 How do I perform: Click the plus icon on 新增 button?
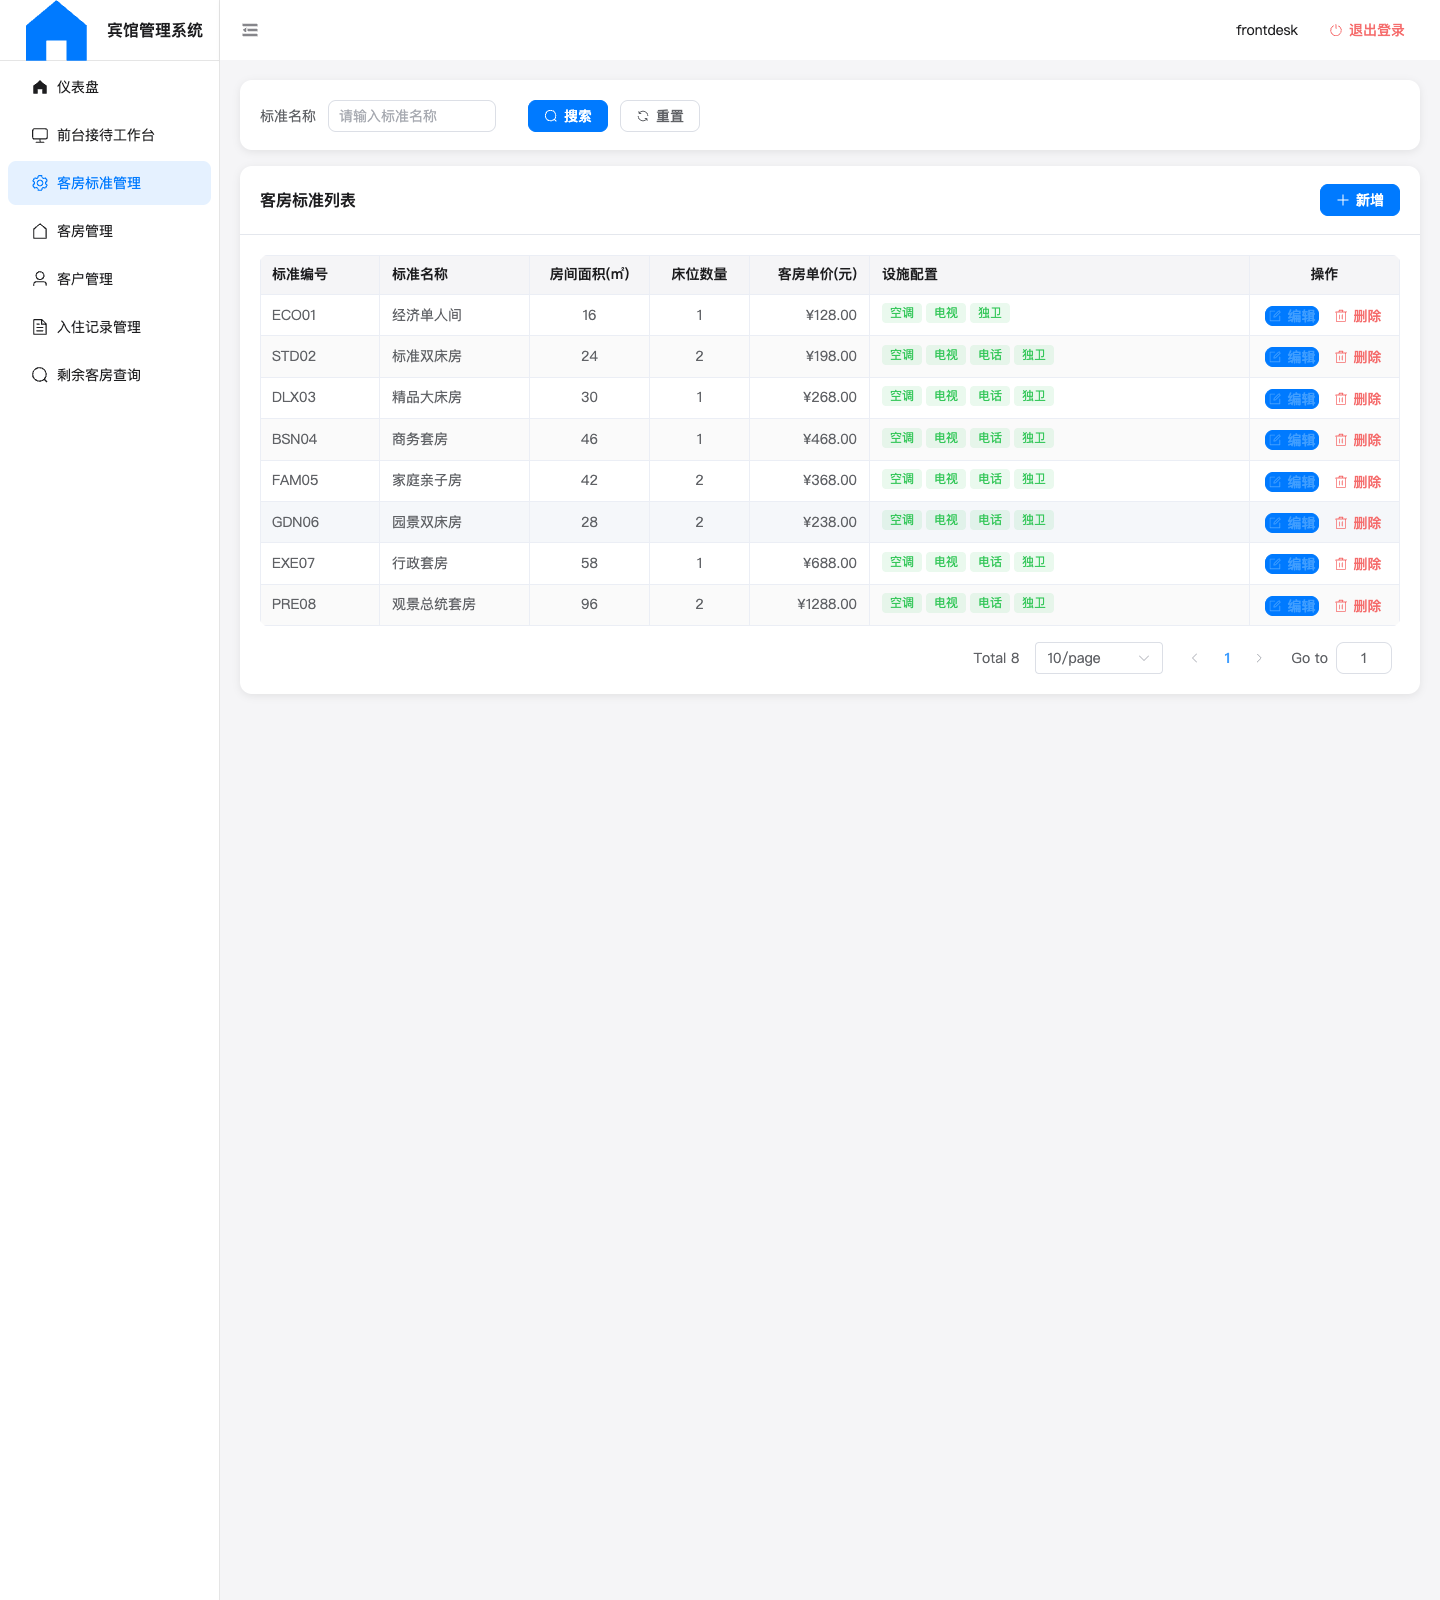click(x=1343, y=200)
